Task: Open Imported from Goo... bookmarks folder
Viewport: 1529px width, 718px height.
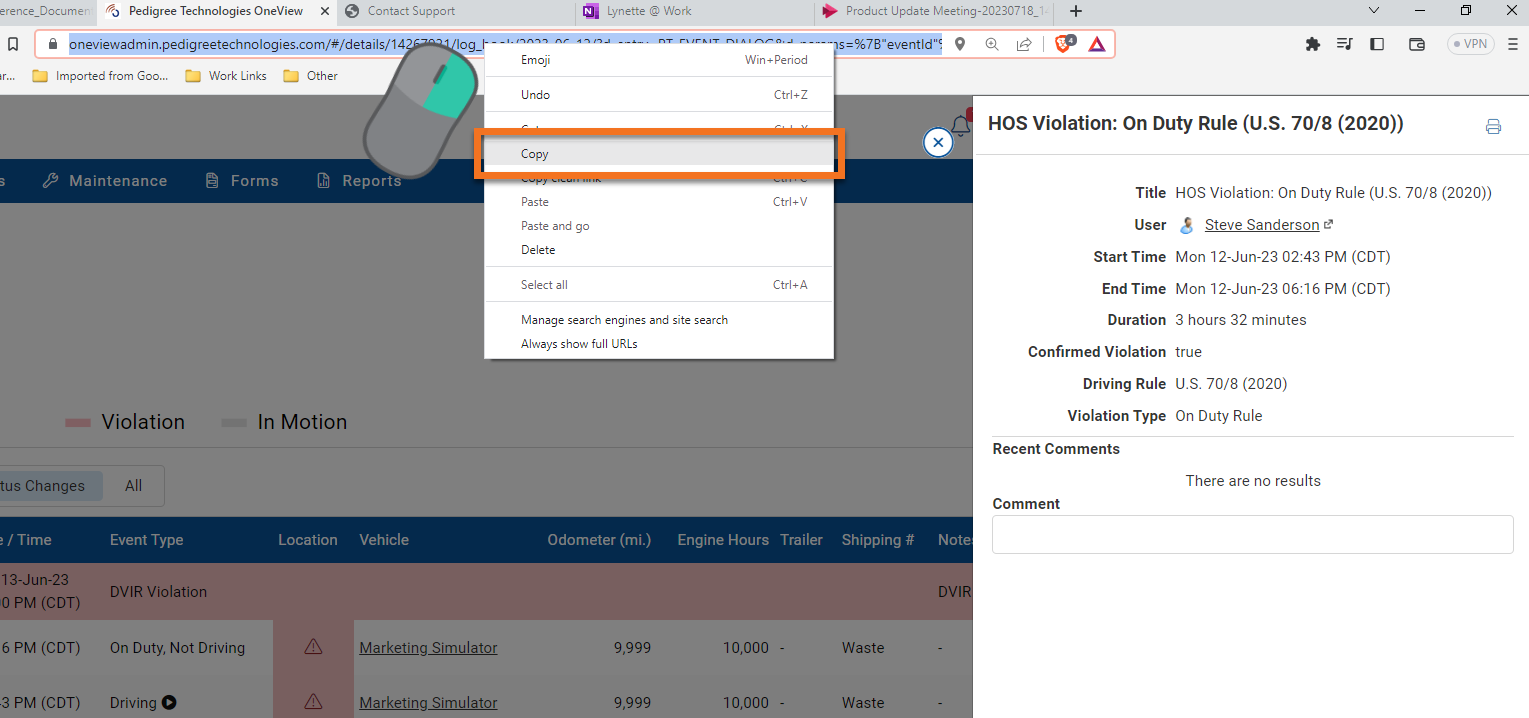Action: point(101,76)
